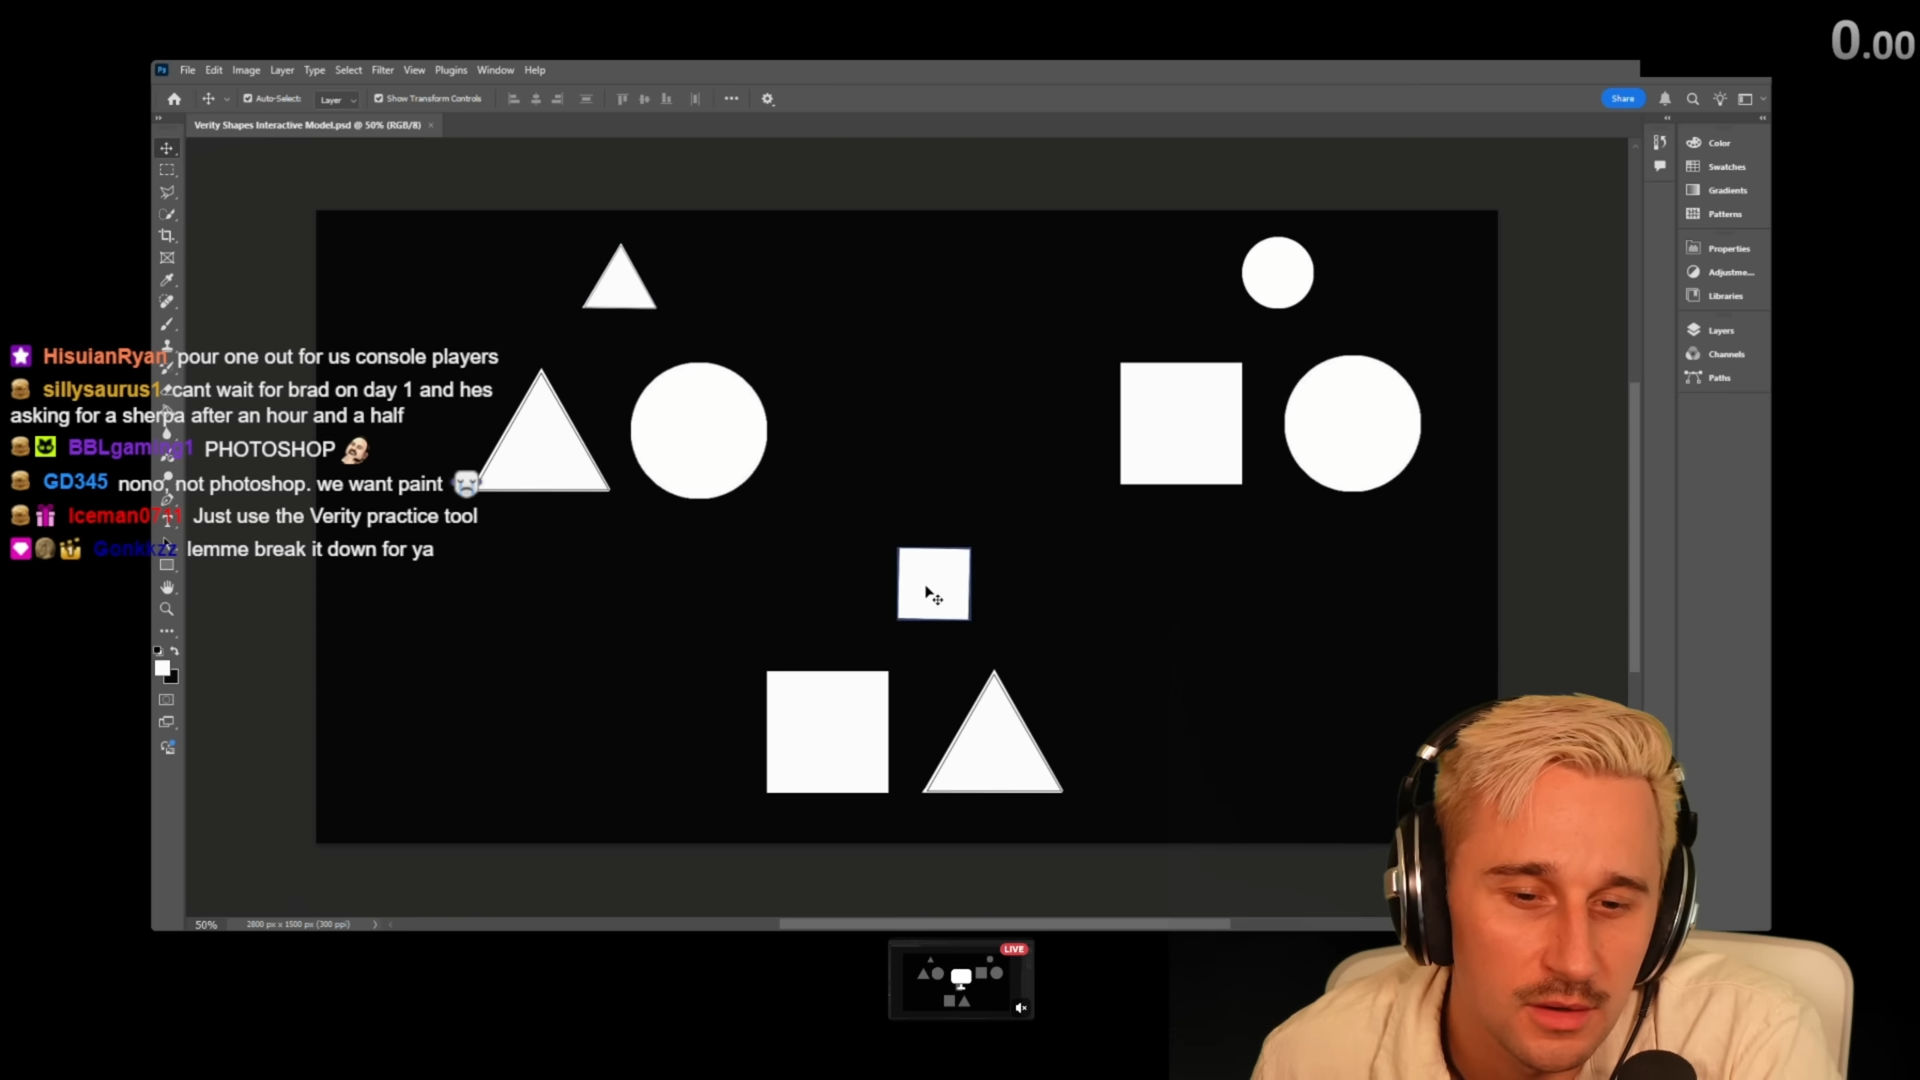Close the Verity Shapes document tab
The width and height of the screenshot is (1920, 1080).
point(431,125)
